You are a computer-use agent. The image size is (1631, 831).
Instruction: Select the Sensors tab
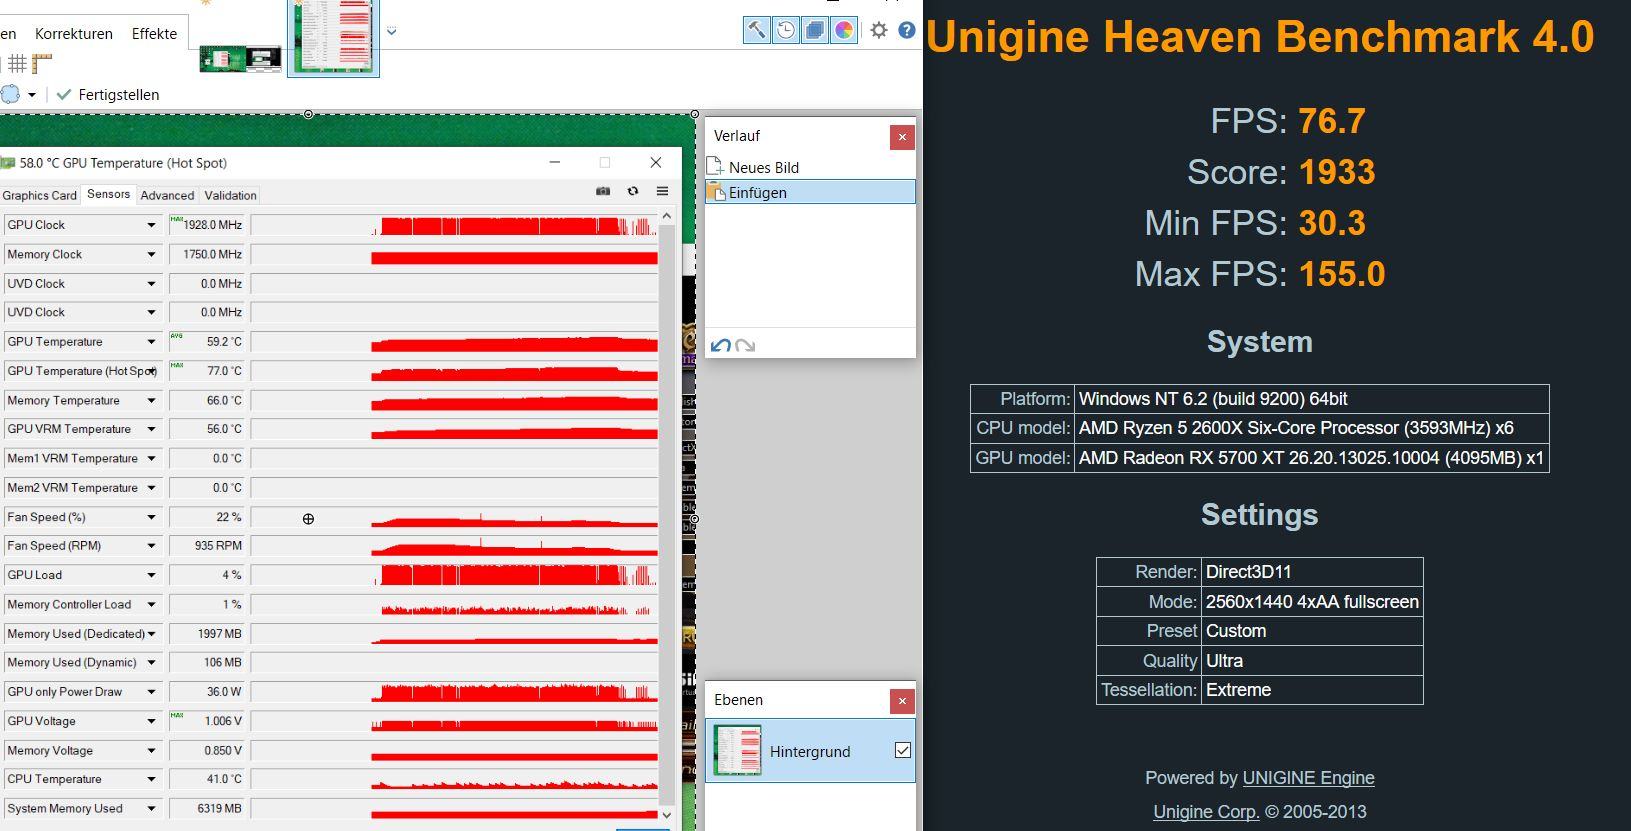pos(108,194)
